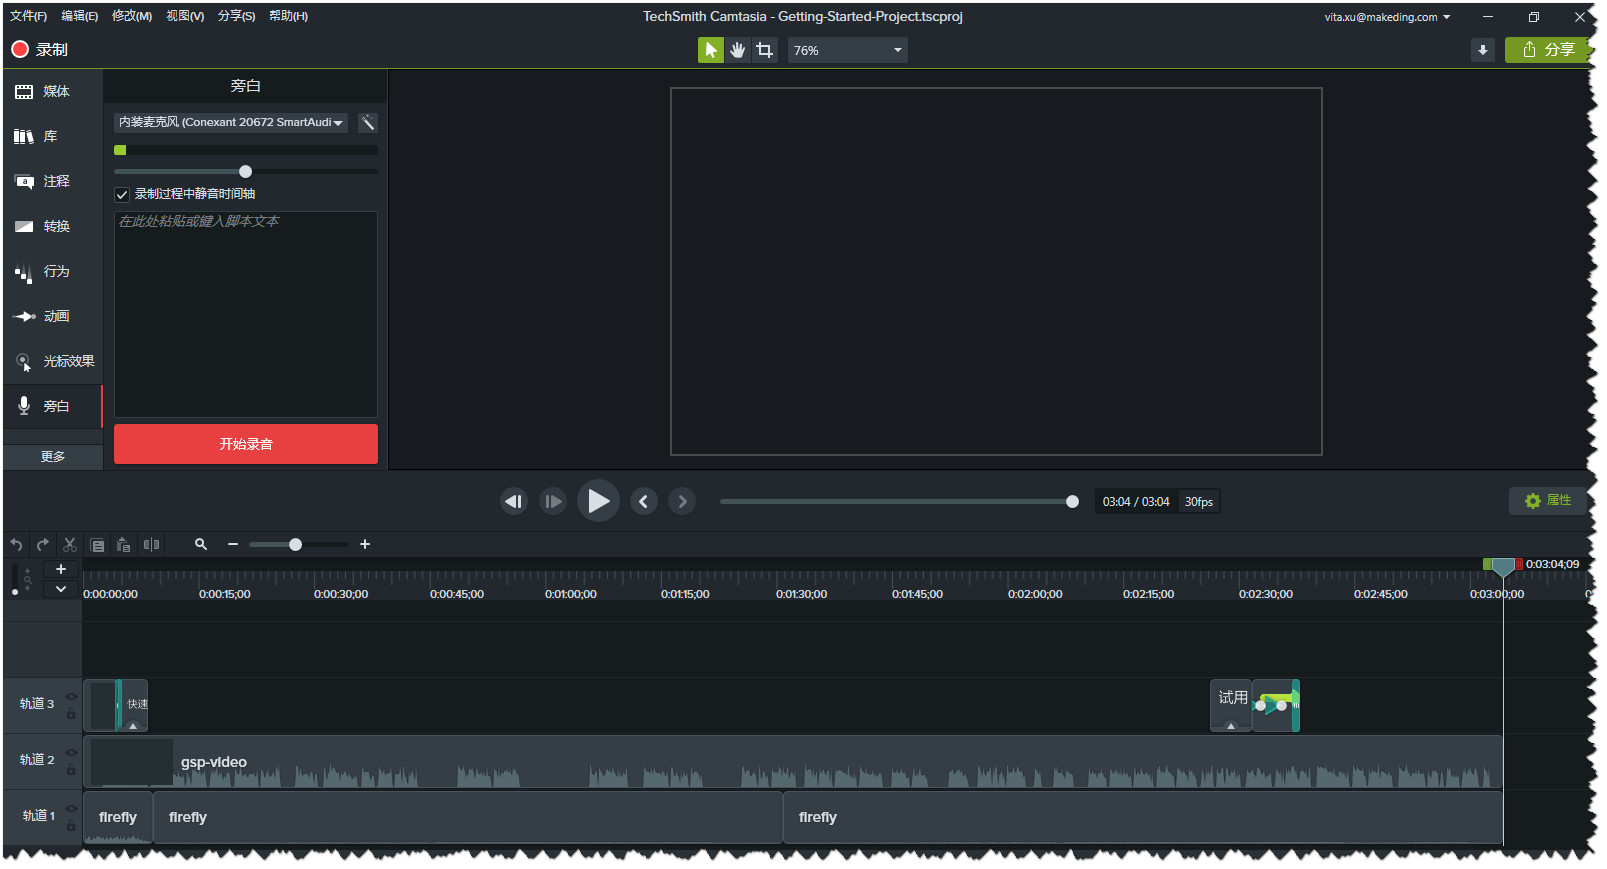This screenshot has width=1607, height=869.
Task: Select the Crop tool in top toolbar
Action: point(765,50)
